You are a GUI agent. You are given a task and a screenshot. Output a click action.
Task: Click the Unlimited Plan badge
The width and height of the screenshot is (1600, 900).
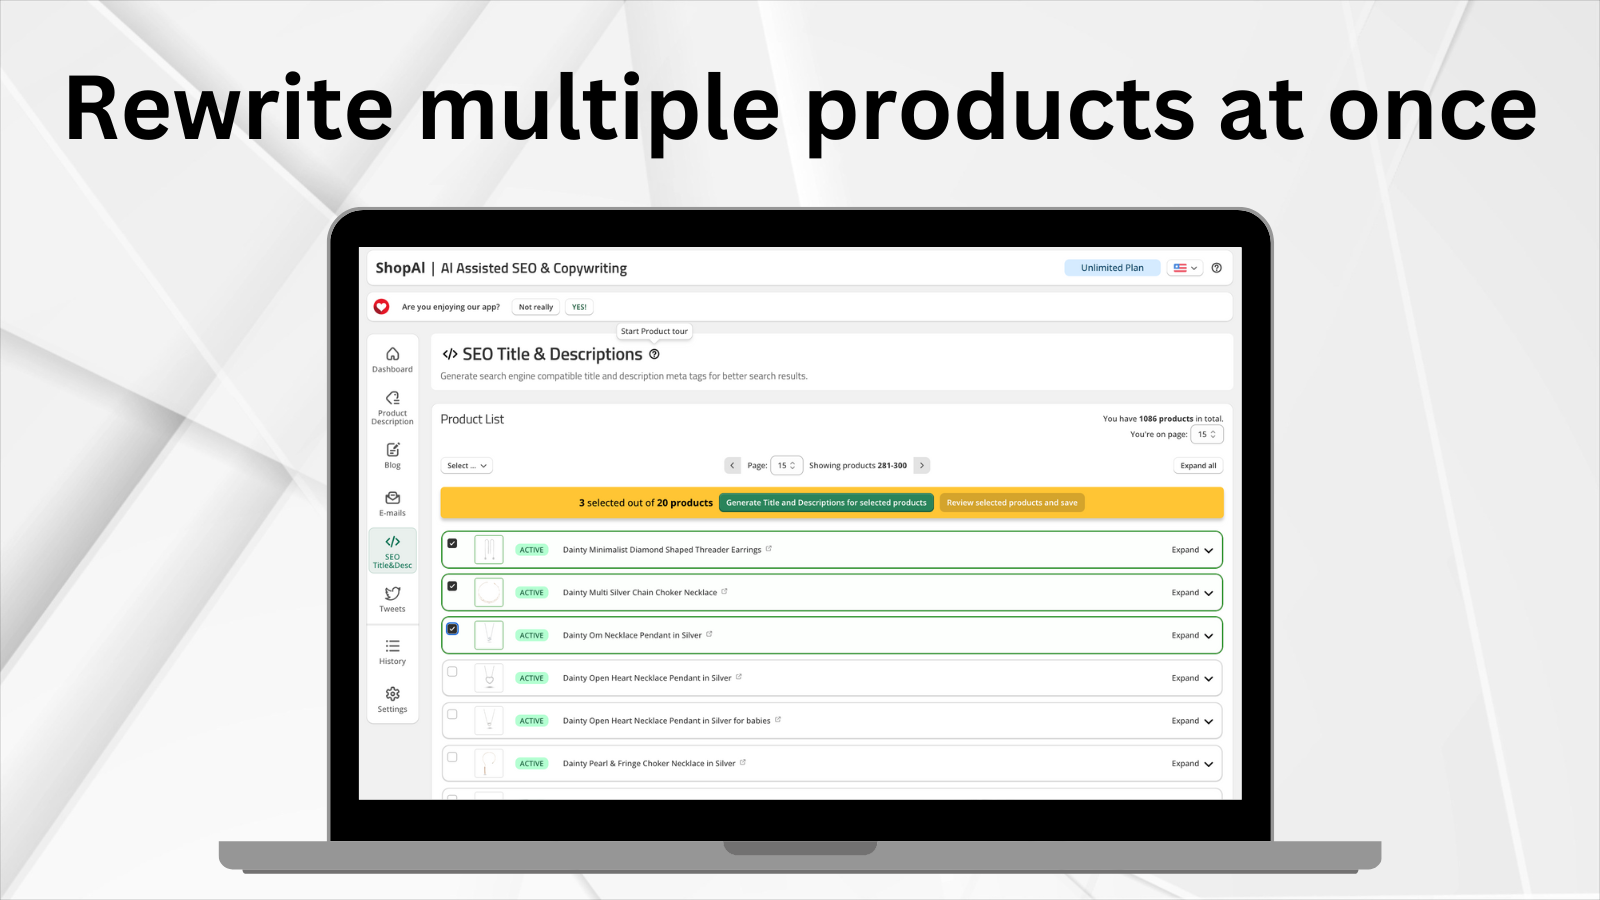(1111, 267)
